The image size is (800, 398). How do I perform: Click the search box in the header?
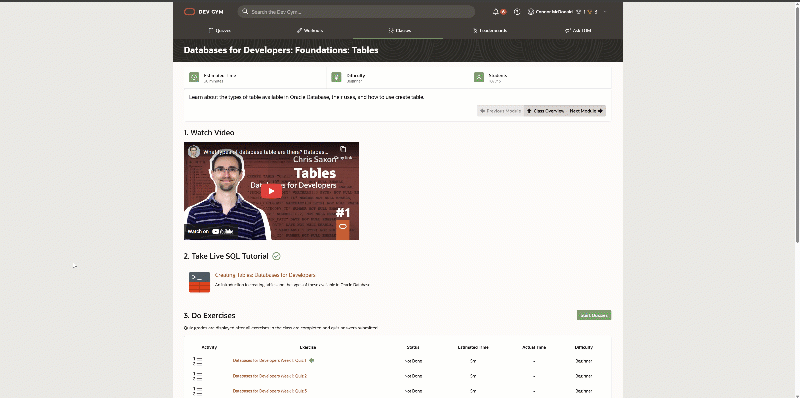pyautogui.click(x=356, y=12)
